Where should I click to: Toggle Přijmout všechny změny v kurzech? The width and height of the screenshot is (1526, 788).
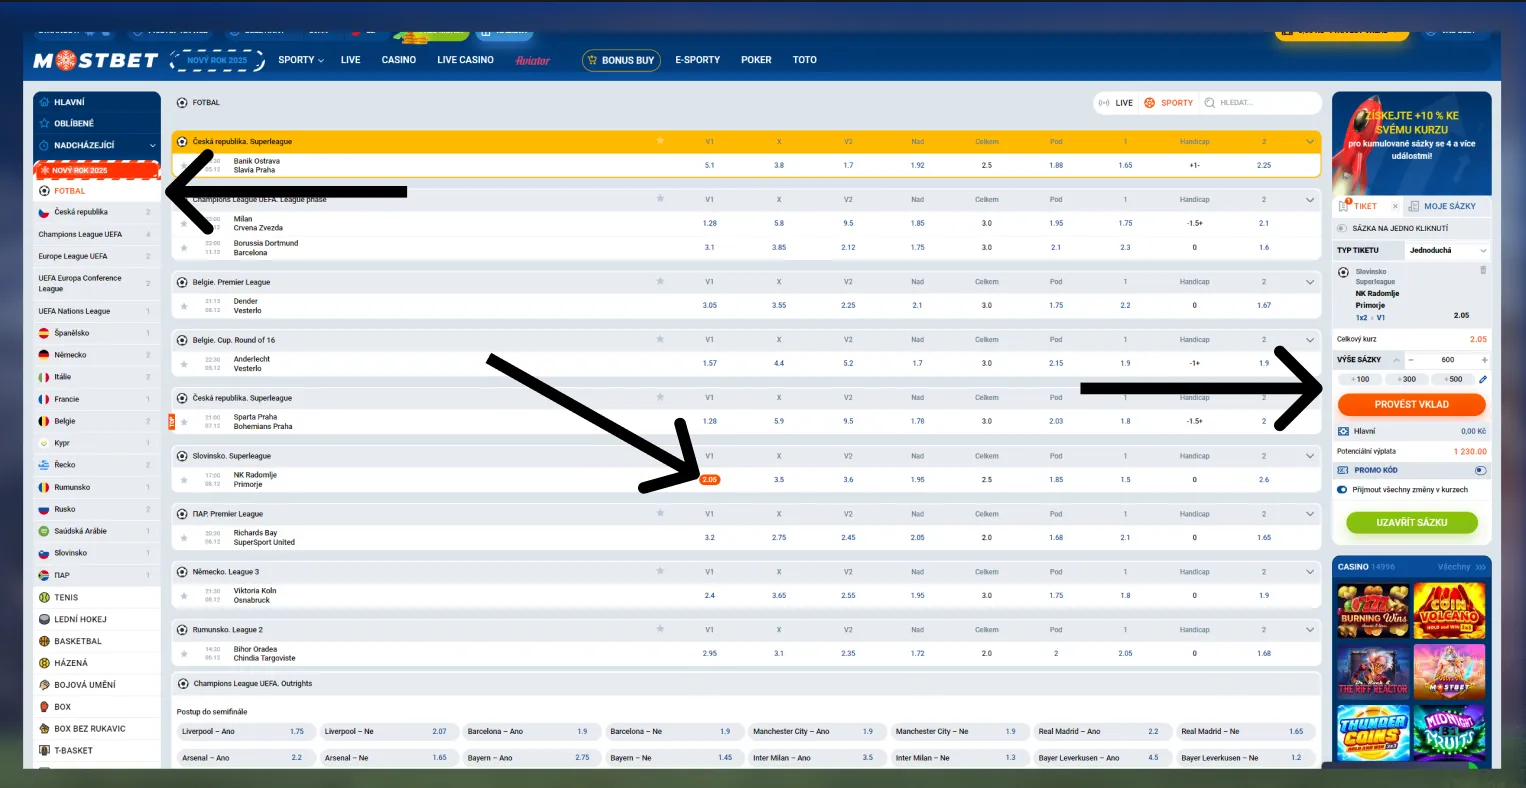pyautogui.click(x=1342, y=489)
